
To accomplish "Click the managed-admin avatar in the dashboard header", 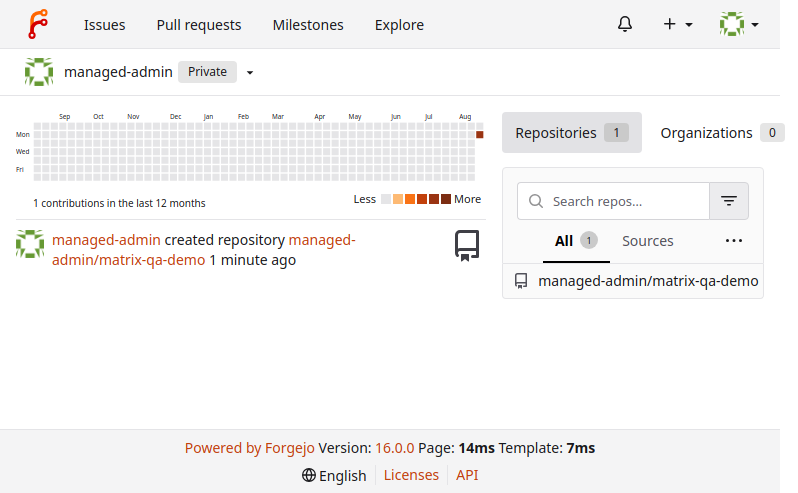I will [39, 72].
